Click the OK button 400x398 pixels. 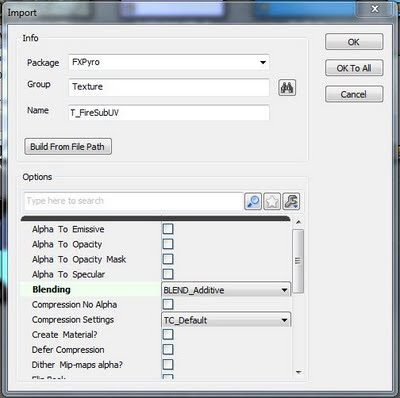pyautogui.click(x=354, y=42)
